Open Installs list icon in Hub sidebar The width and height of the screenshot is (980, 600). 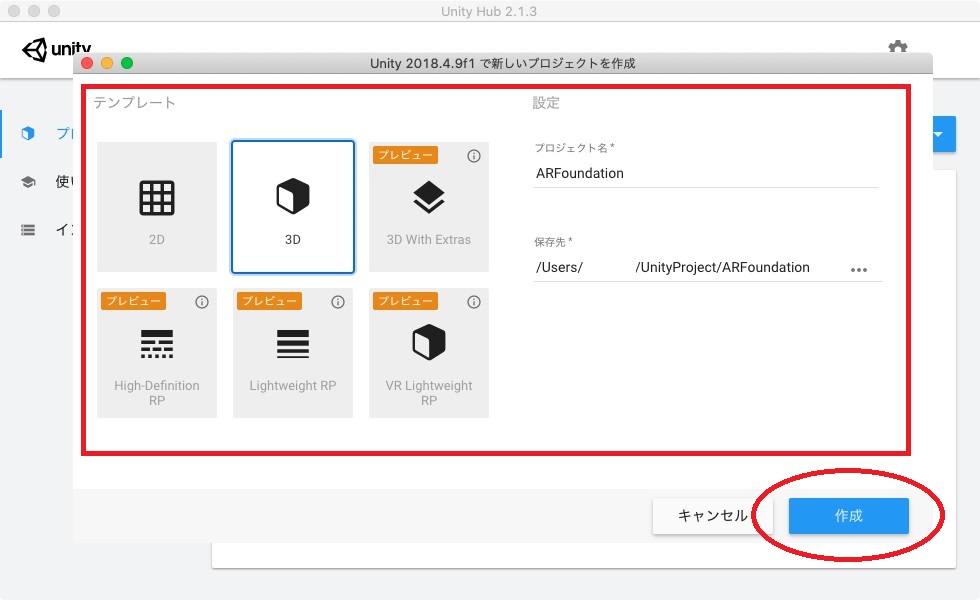point(28,230)
